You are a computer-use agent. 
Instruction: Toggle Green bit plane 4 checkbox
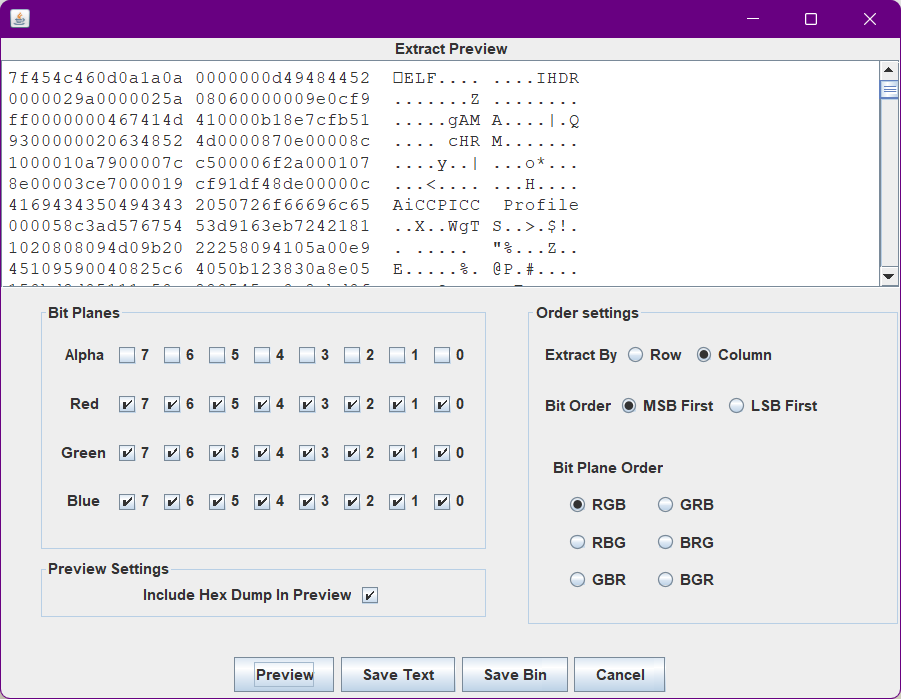pos(262,453)
